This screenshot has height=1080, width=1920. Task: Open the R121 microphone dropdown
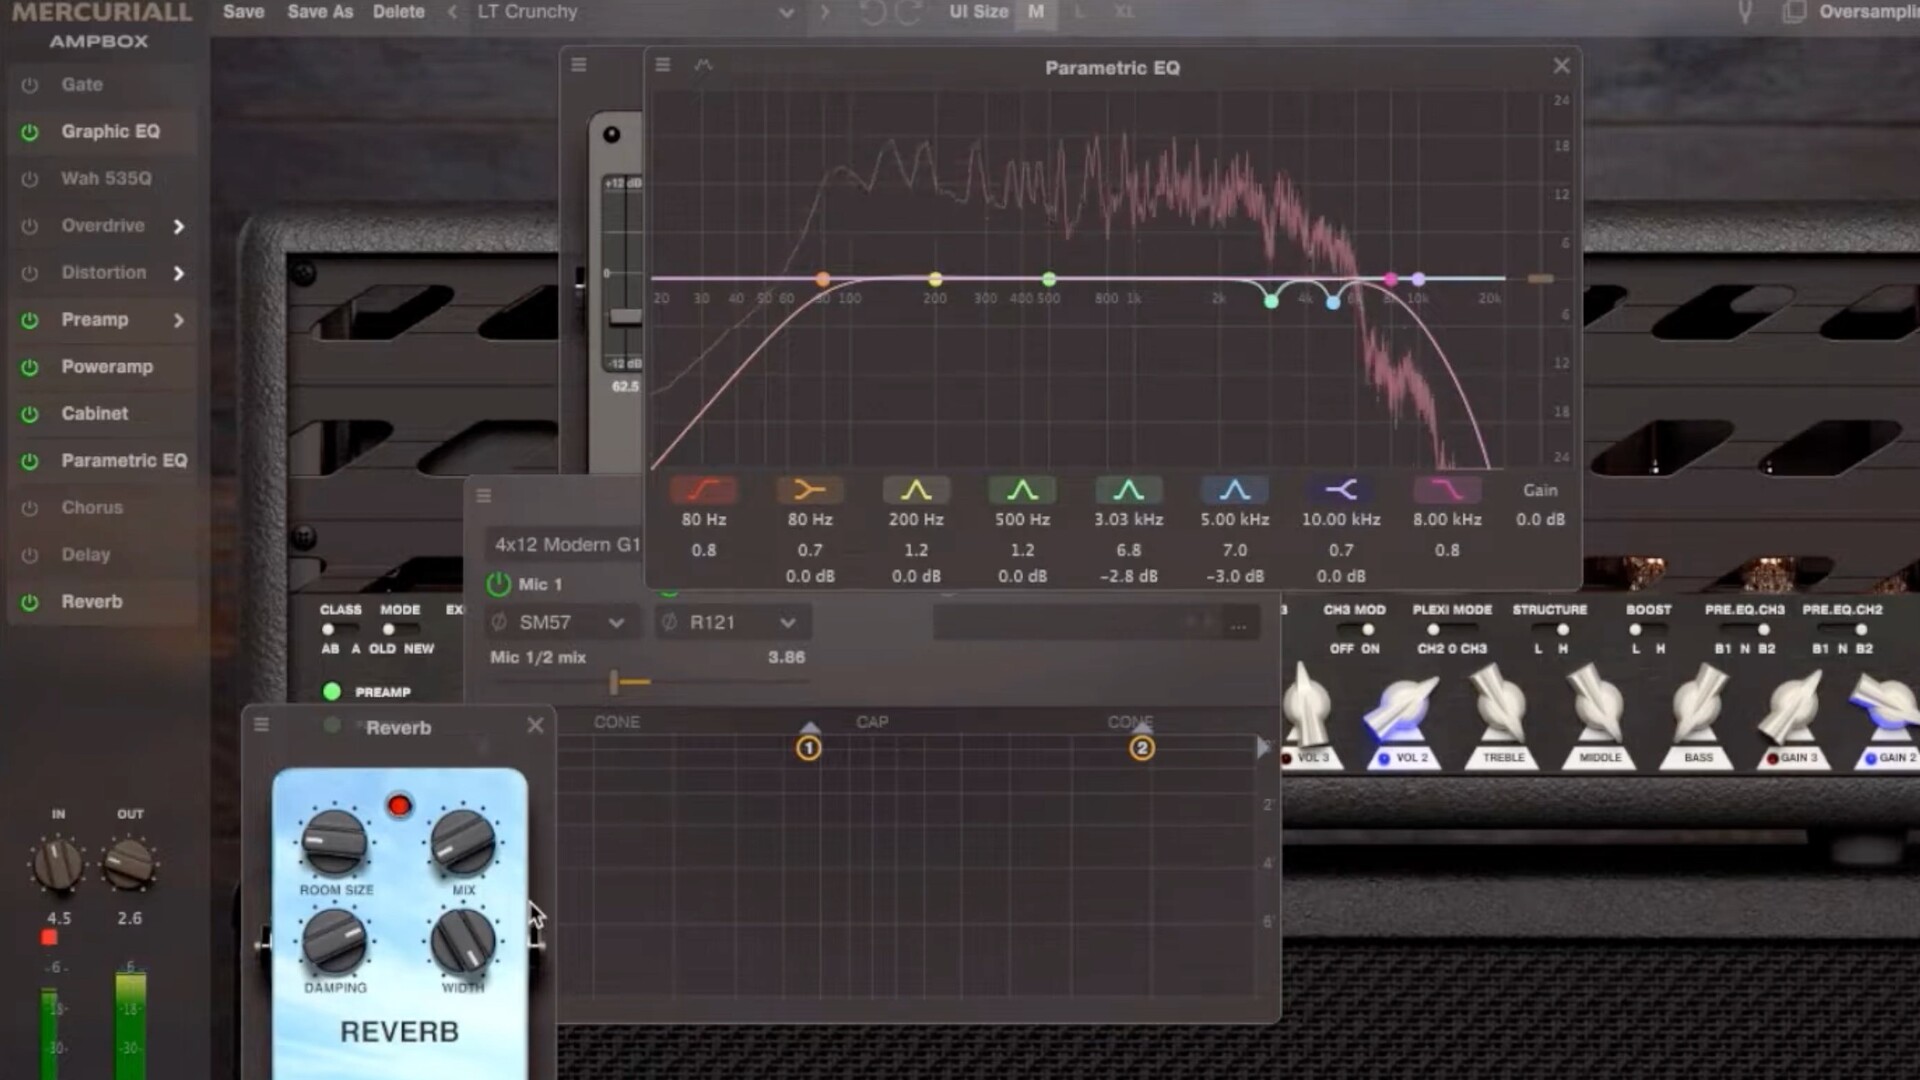(734, 622)
